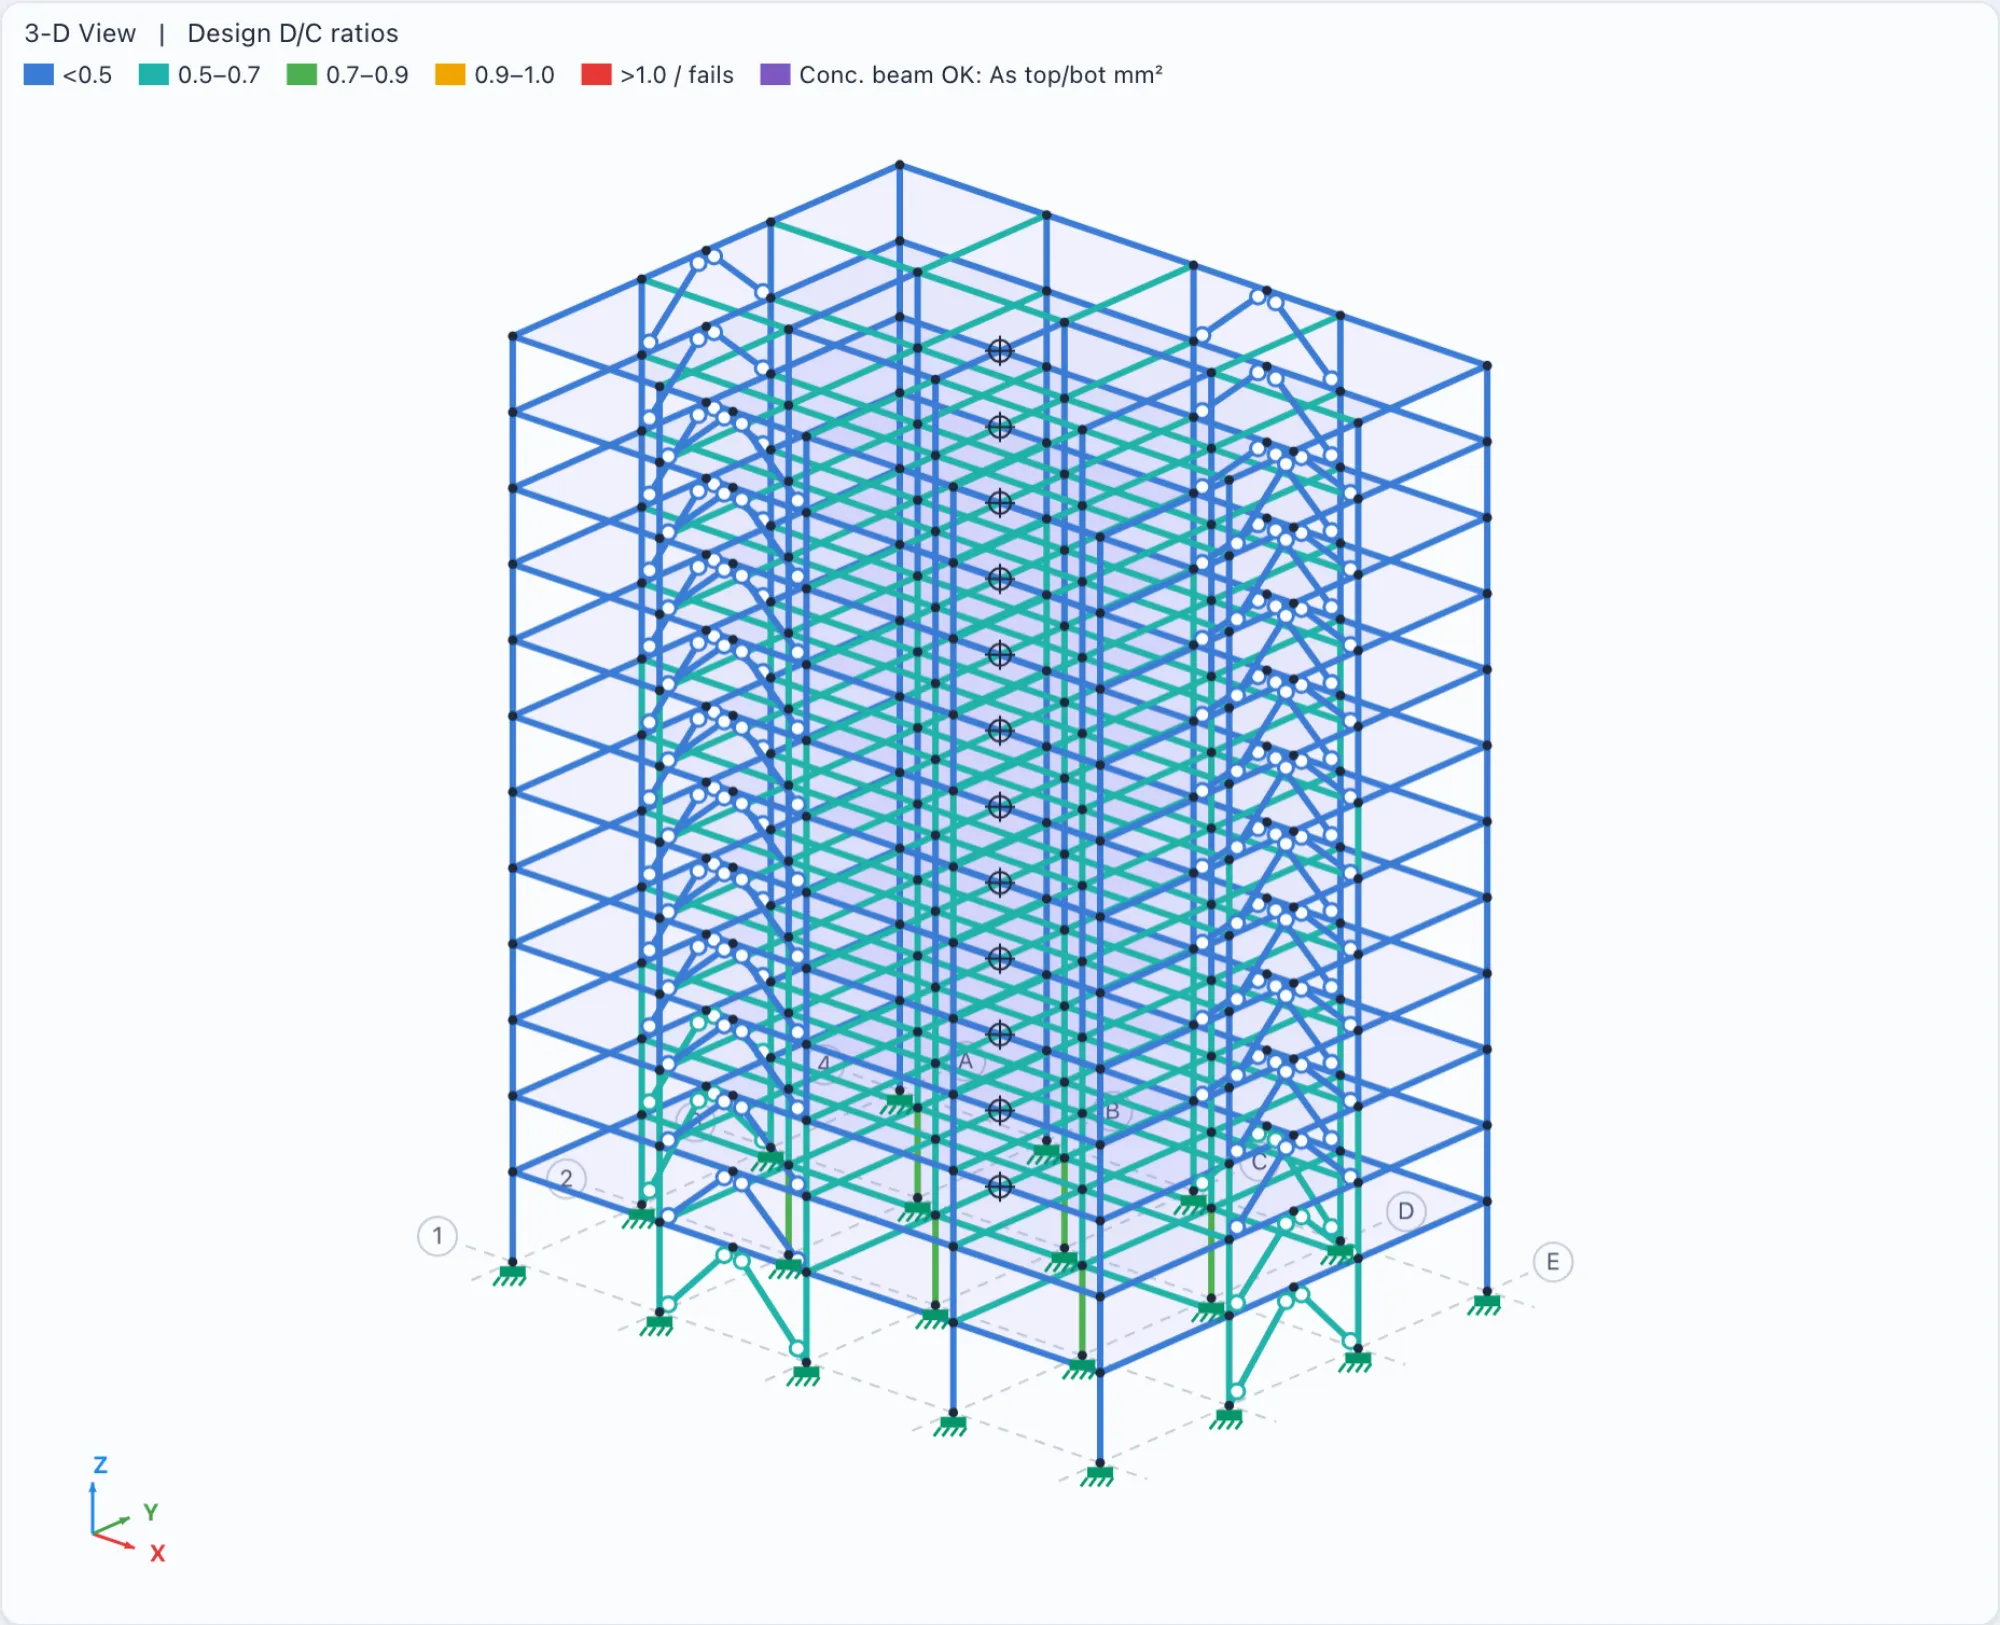Select grid line bubble 1
The image size is (2000, 1625).
437,1236
